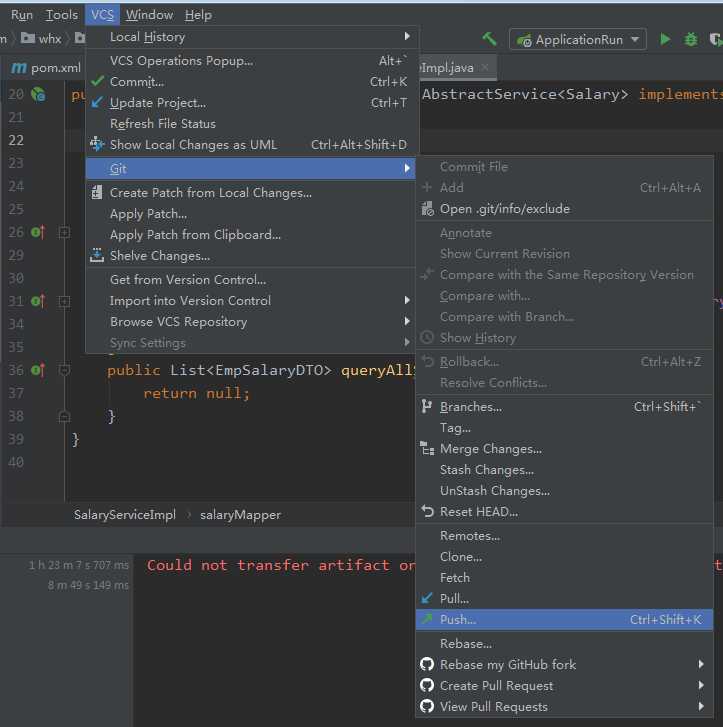723x727 pixels.
Task: Select Merge Changes...
Action: click(x=564, y=449)
